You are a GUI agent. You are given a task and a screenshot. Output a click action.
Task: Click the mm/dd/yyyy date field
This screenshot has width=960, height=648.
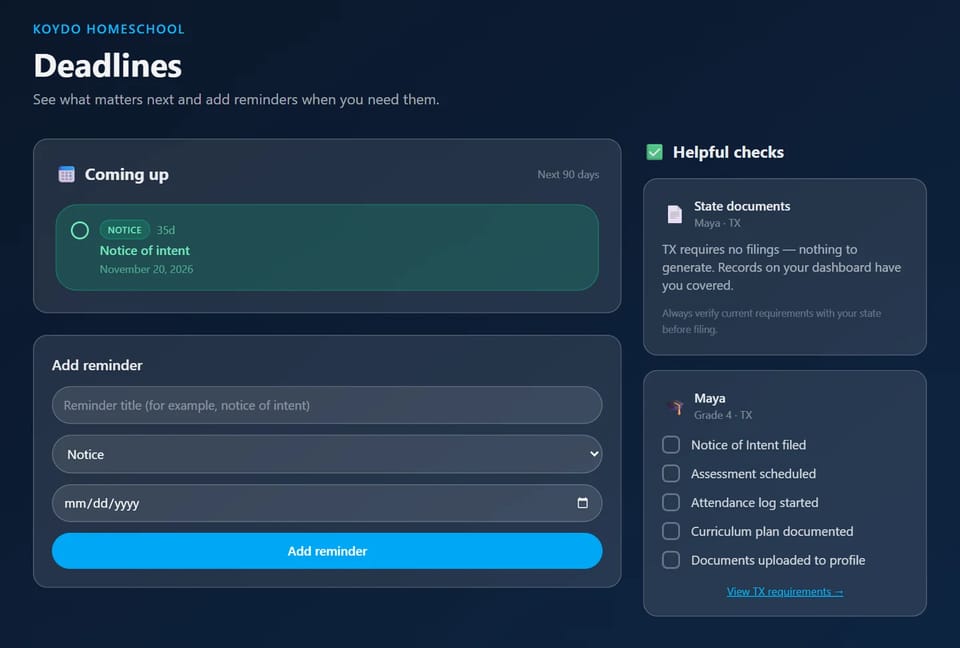[327, 503]
